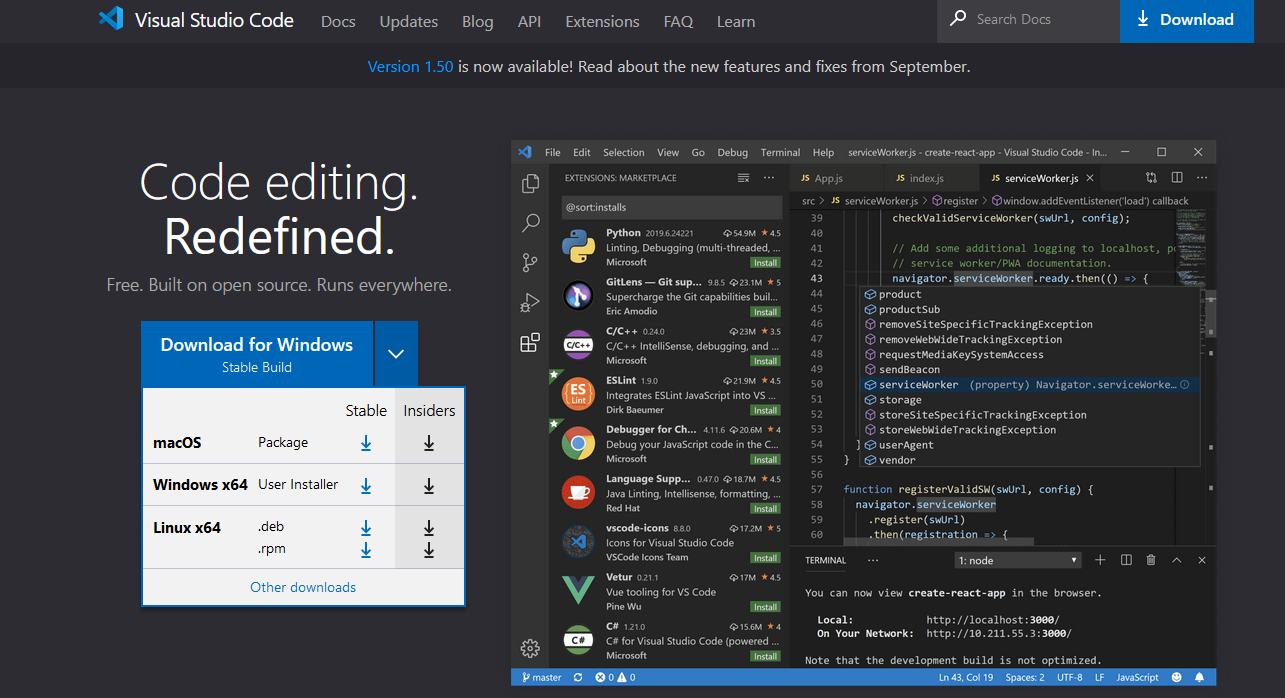
Task: Install the Debugger for Chrome extension
Action: click(x=766, y=459)
